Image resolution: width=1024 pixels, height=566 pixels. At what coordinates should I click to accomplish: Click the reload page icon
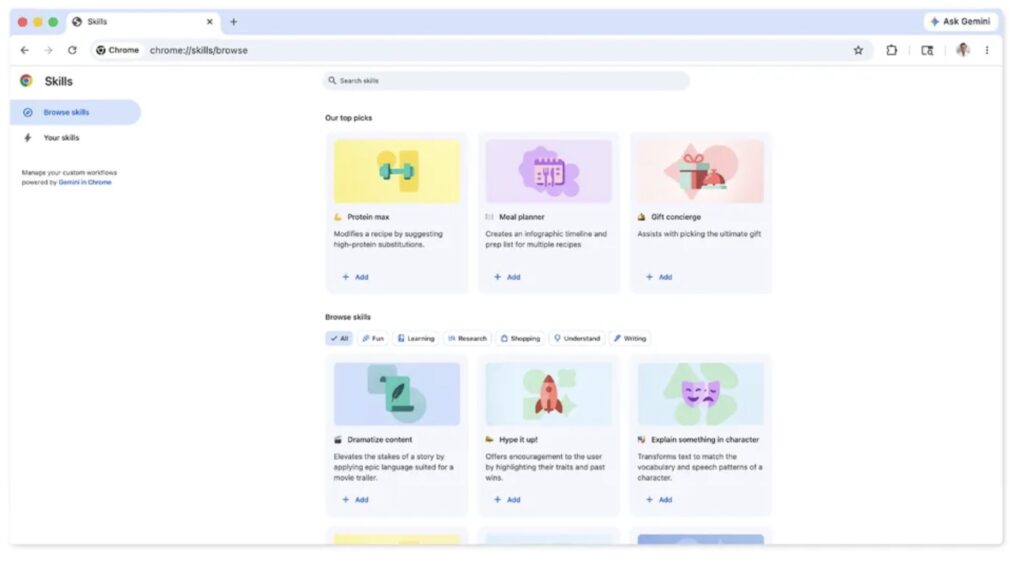[x=72, y=50]
